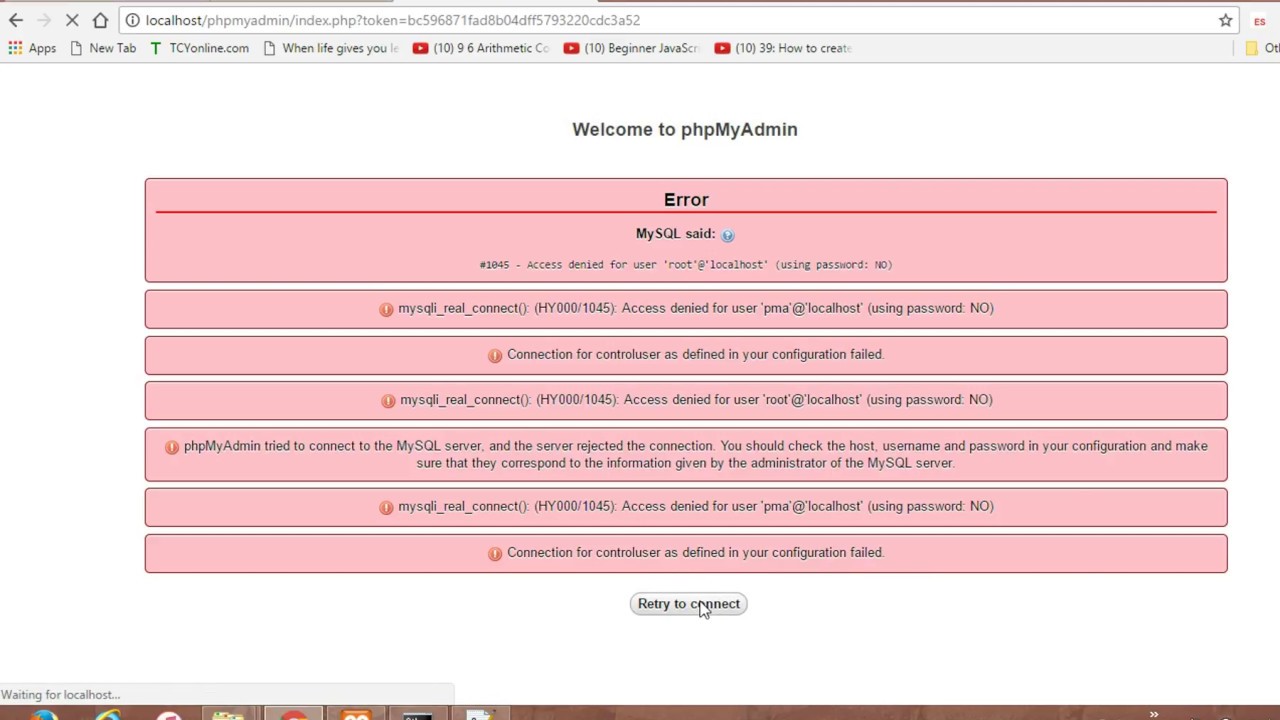
Task: Open the Apps grid shortcut
Action: 32,48
